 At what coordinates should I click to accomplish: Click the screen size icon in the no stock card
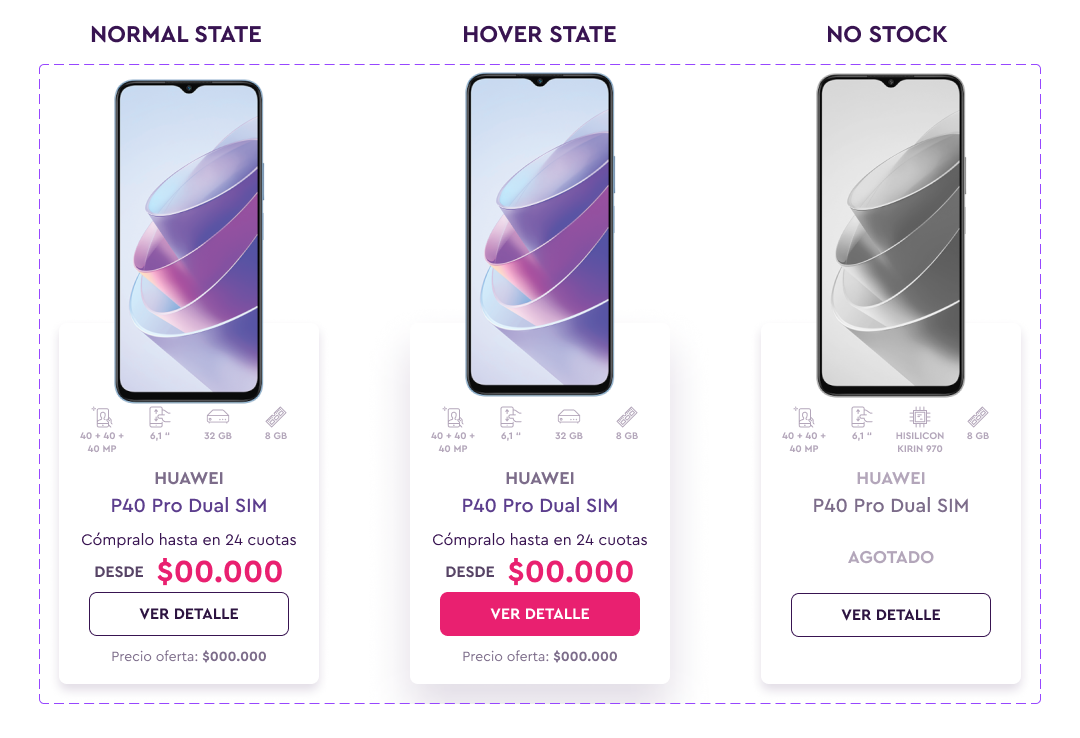click(x=862, y=417)
